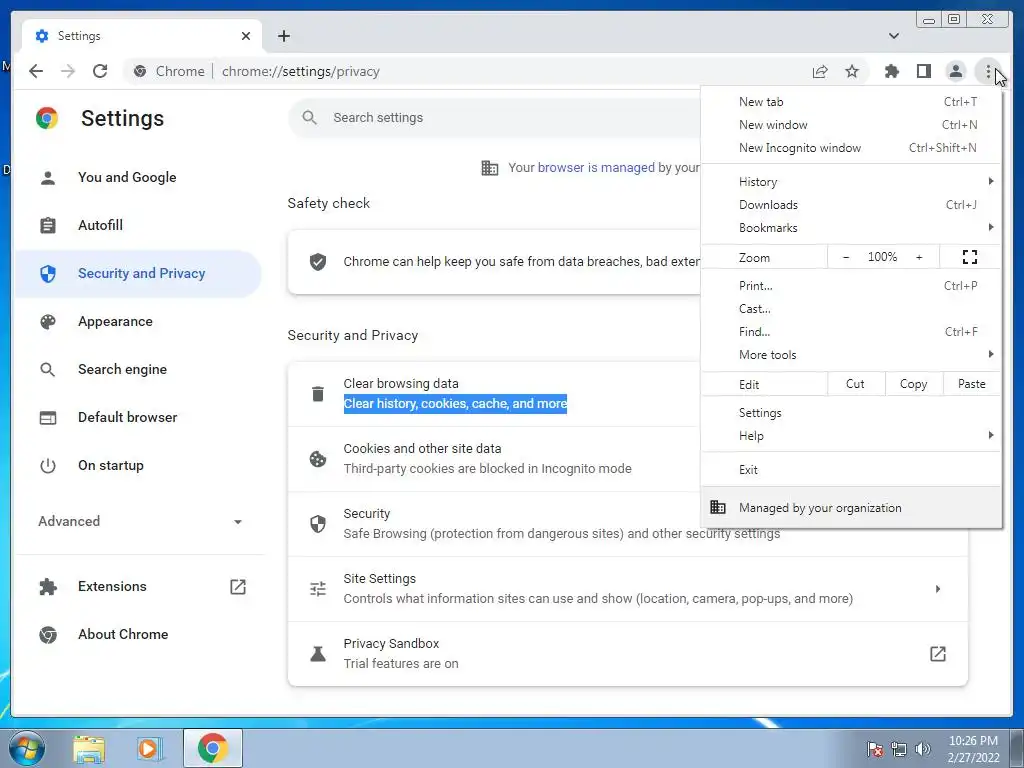The width and height of the screenshot is (1024, 768).
Task: Expand the Help submenu
Action: pos(851,436)
